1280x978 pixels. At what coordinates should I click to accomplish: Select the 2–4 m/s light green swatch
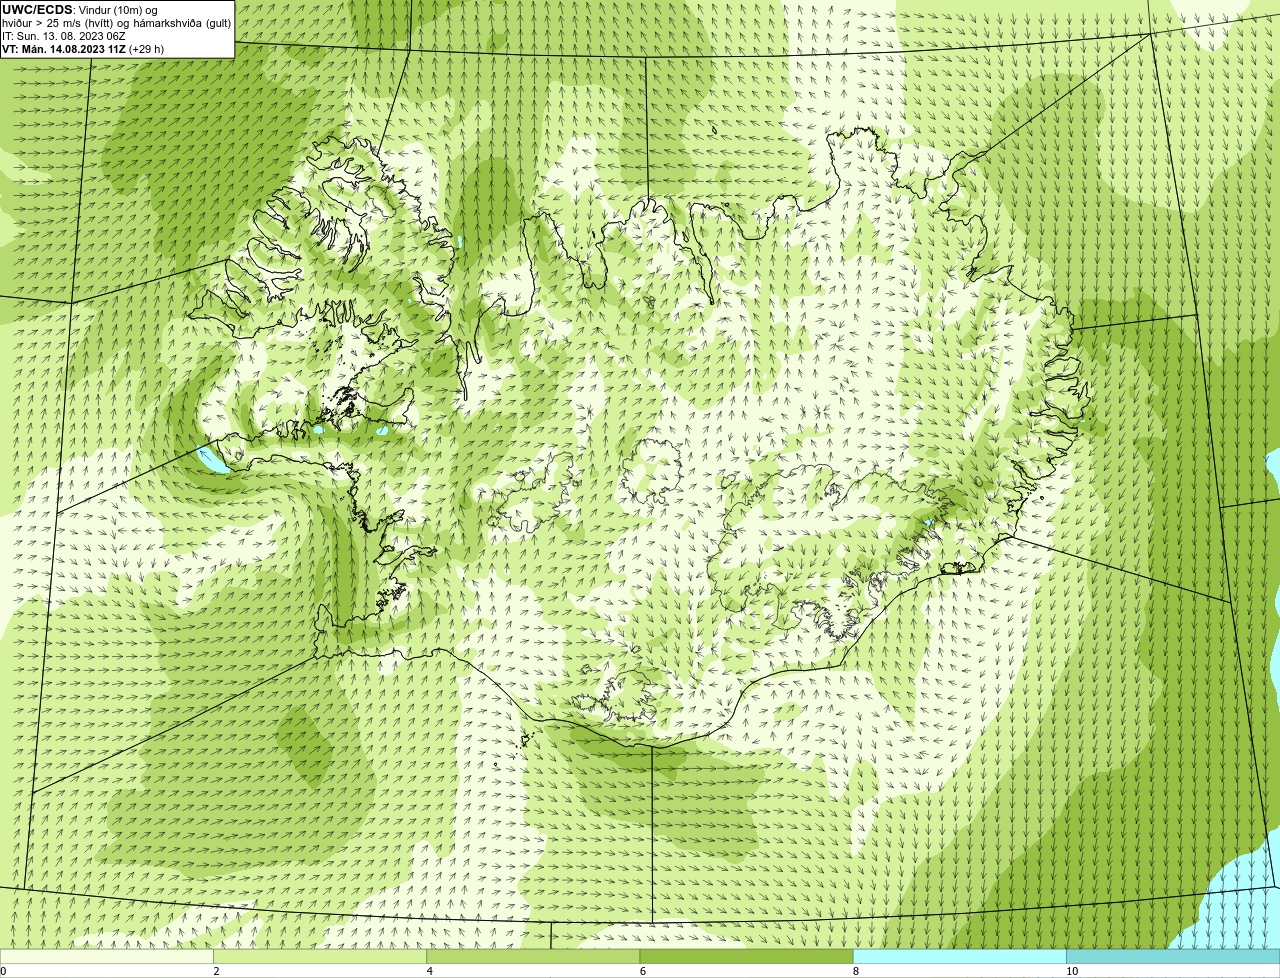pos(320,957)
